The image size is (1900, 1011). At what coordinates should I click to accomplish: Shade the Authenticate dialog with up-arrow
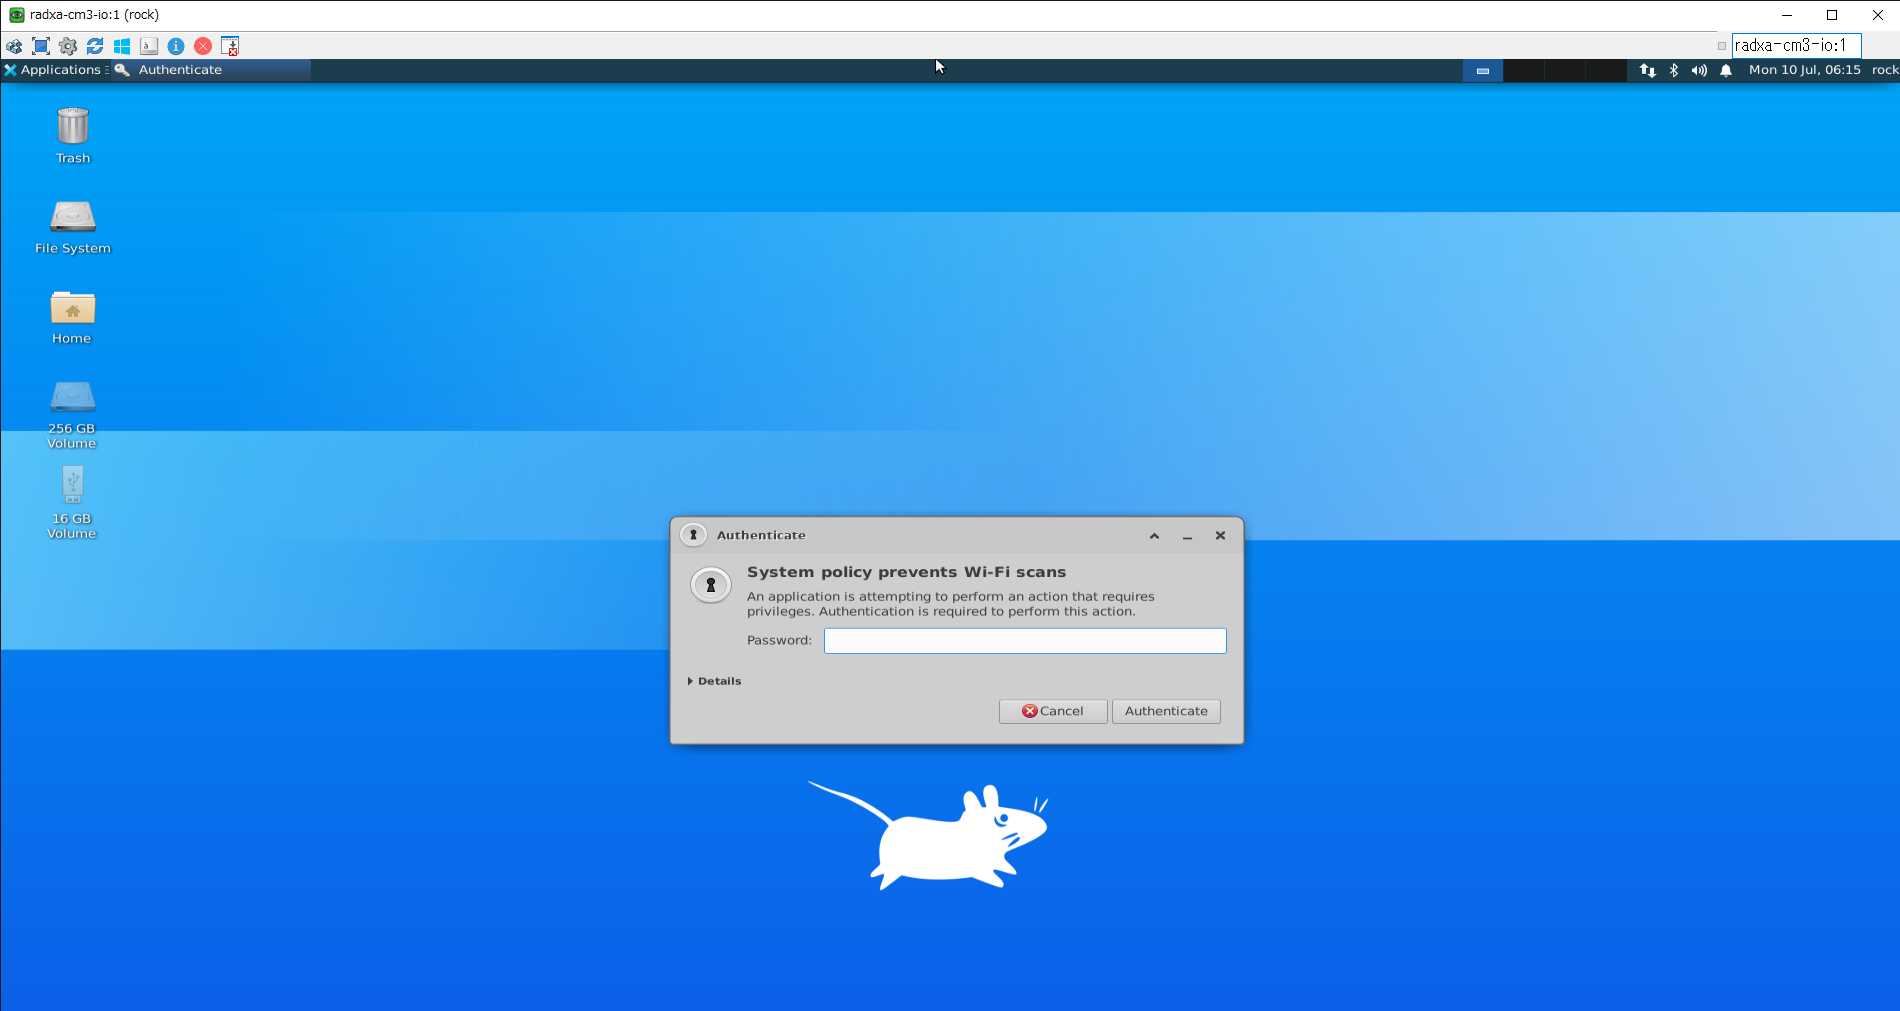click(x=1154, y=536)
